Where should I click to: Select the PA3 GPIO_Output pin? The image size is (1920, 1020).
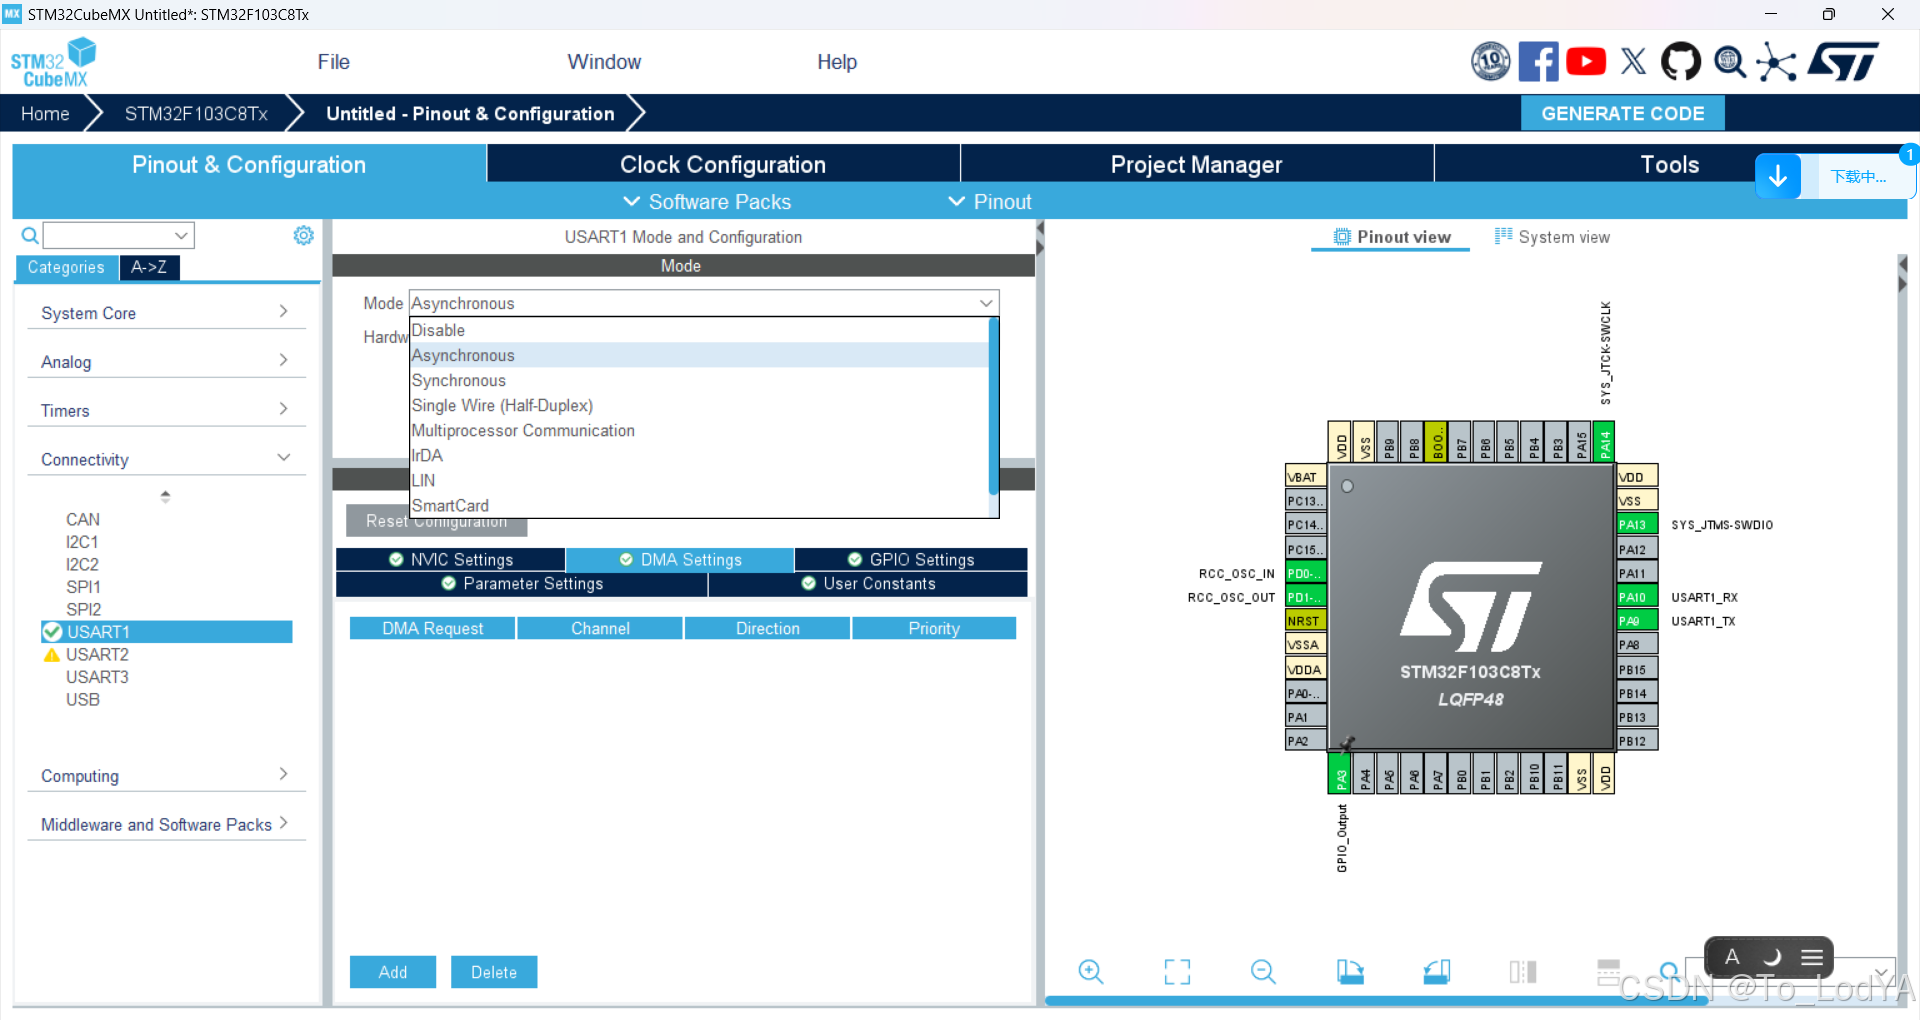pyautogui.click(x=1340, y=774)
